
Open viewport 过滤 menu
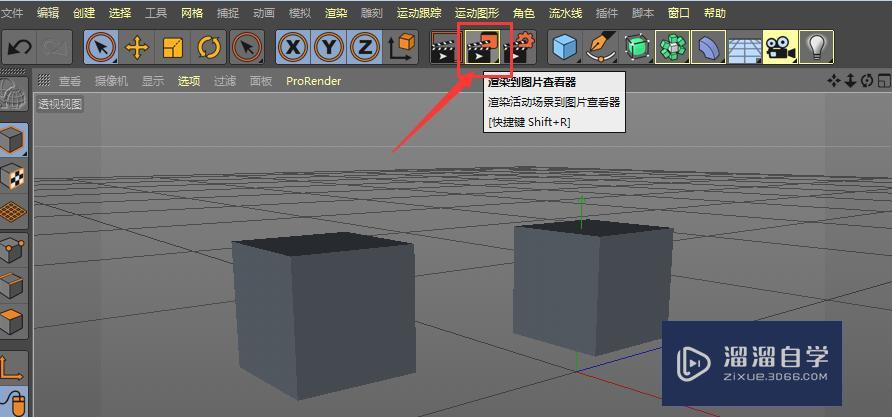point(225,81)
